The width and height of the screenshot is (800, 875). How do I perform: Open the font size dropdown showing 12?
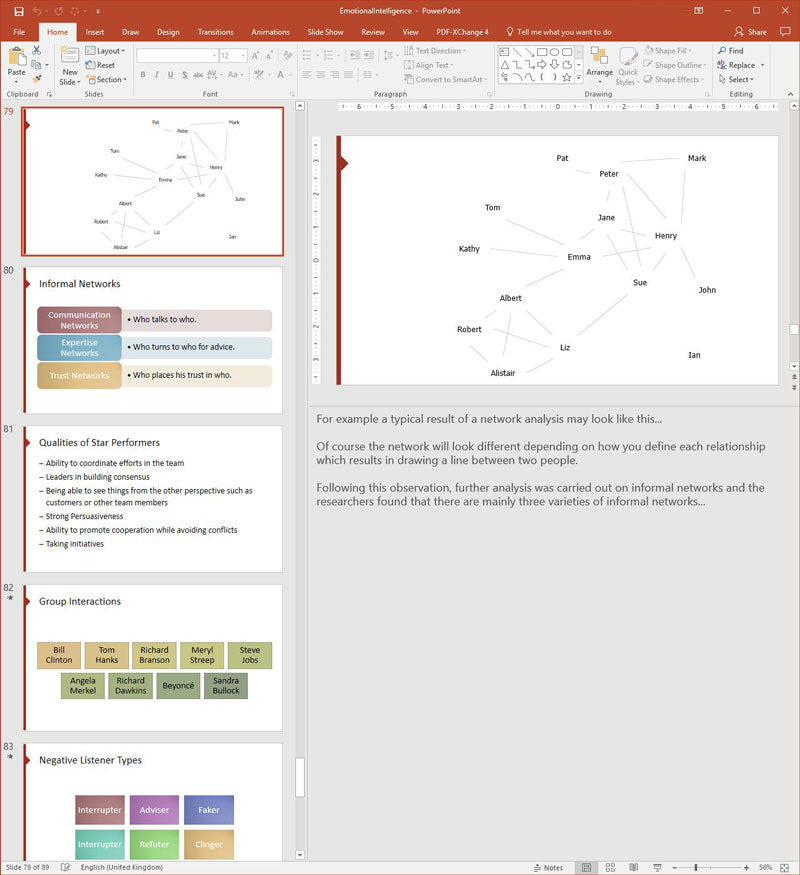tap(233, 56)
